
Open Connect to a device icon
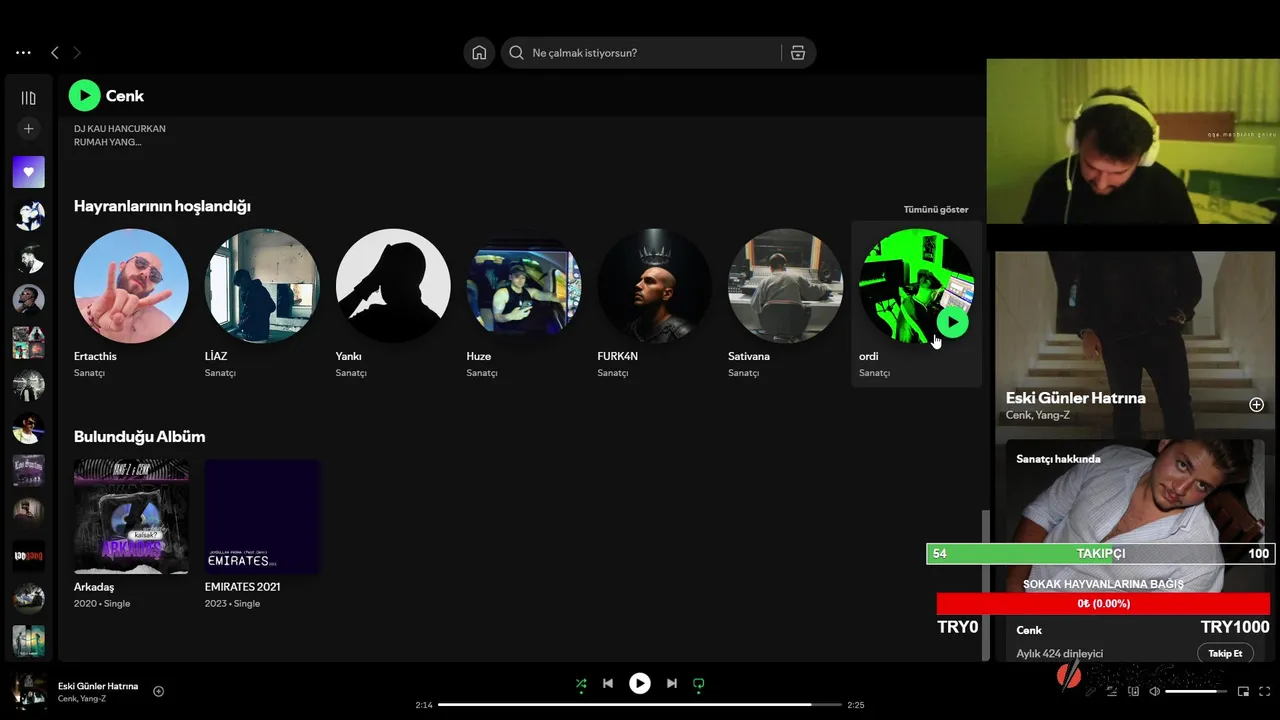tap(1134, 691)
